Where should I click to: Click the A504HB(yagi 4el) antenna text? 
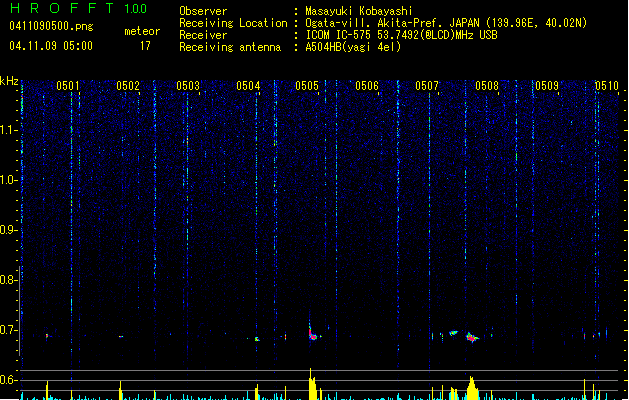[353, 47]
